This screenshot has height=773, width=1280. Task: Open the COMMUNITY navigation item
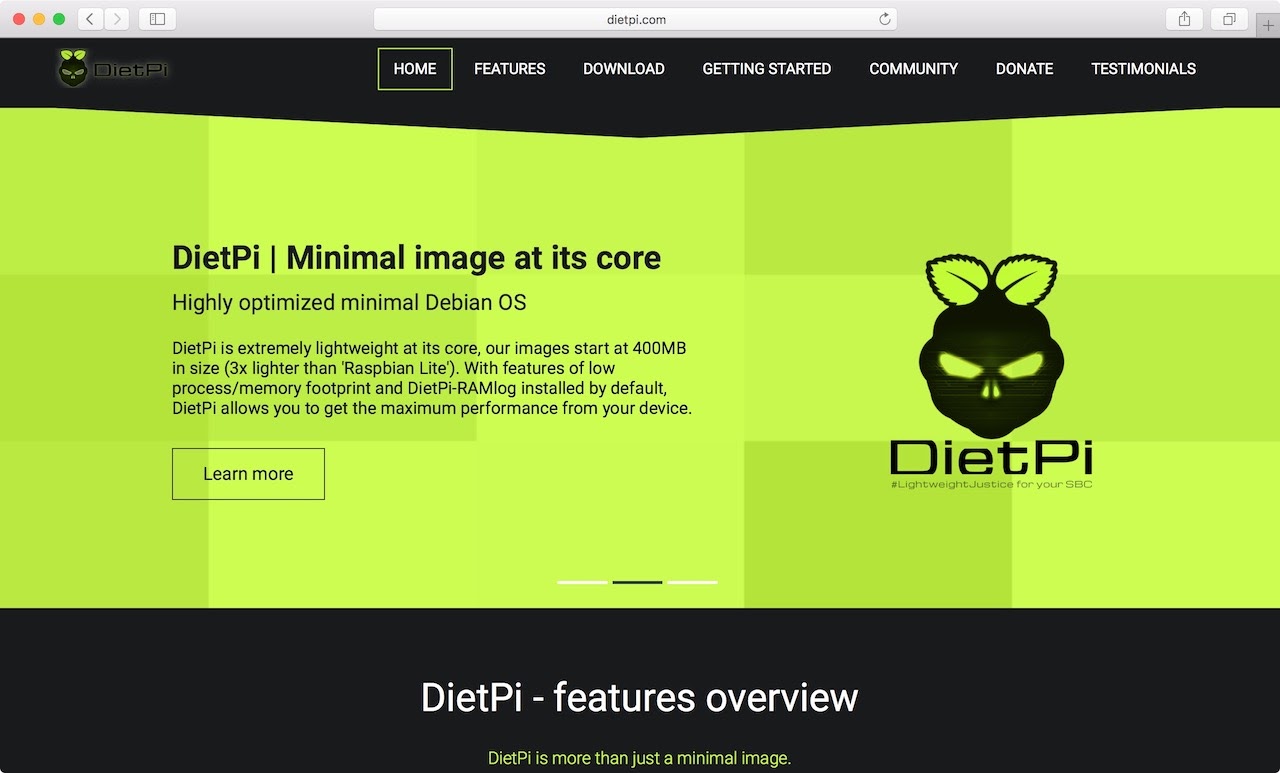click(x=914, y=69)
